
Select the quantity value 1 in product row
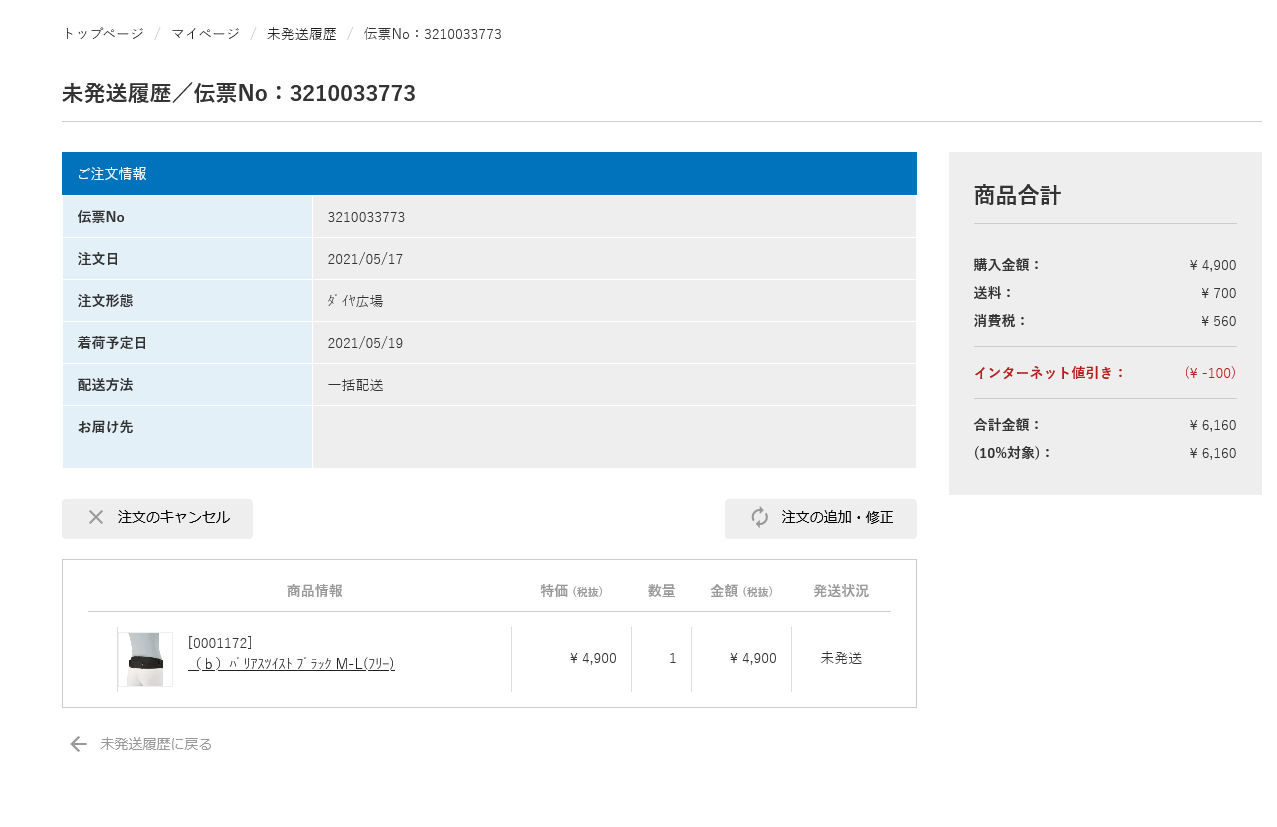pyautogui.click(x=673, y=658)
